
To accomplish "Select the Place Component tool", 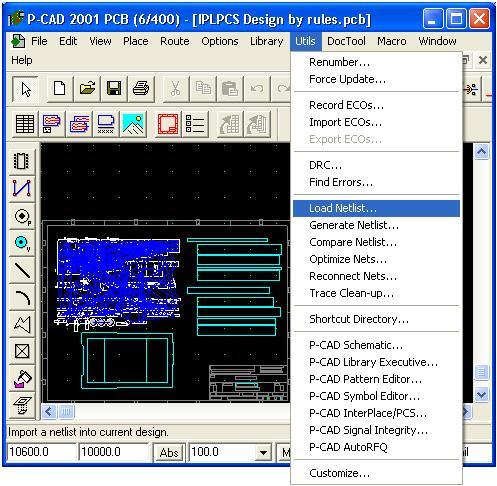I will coord(22,161).
